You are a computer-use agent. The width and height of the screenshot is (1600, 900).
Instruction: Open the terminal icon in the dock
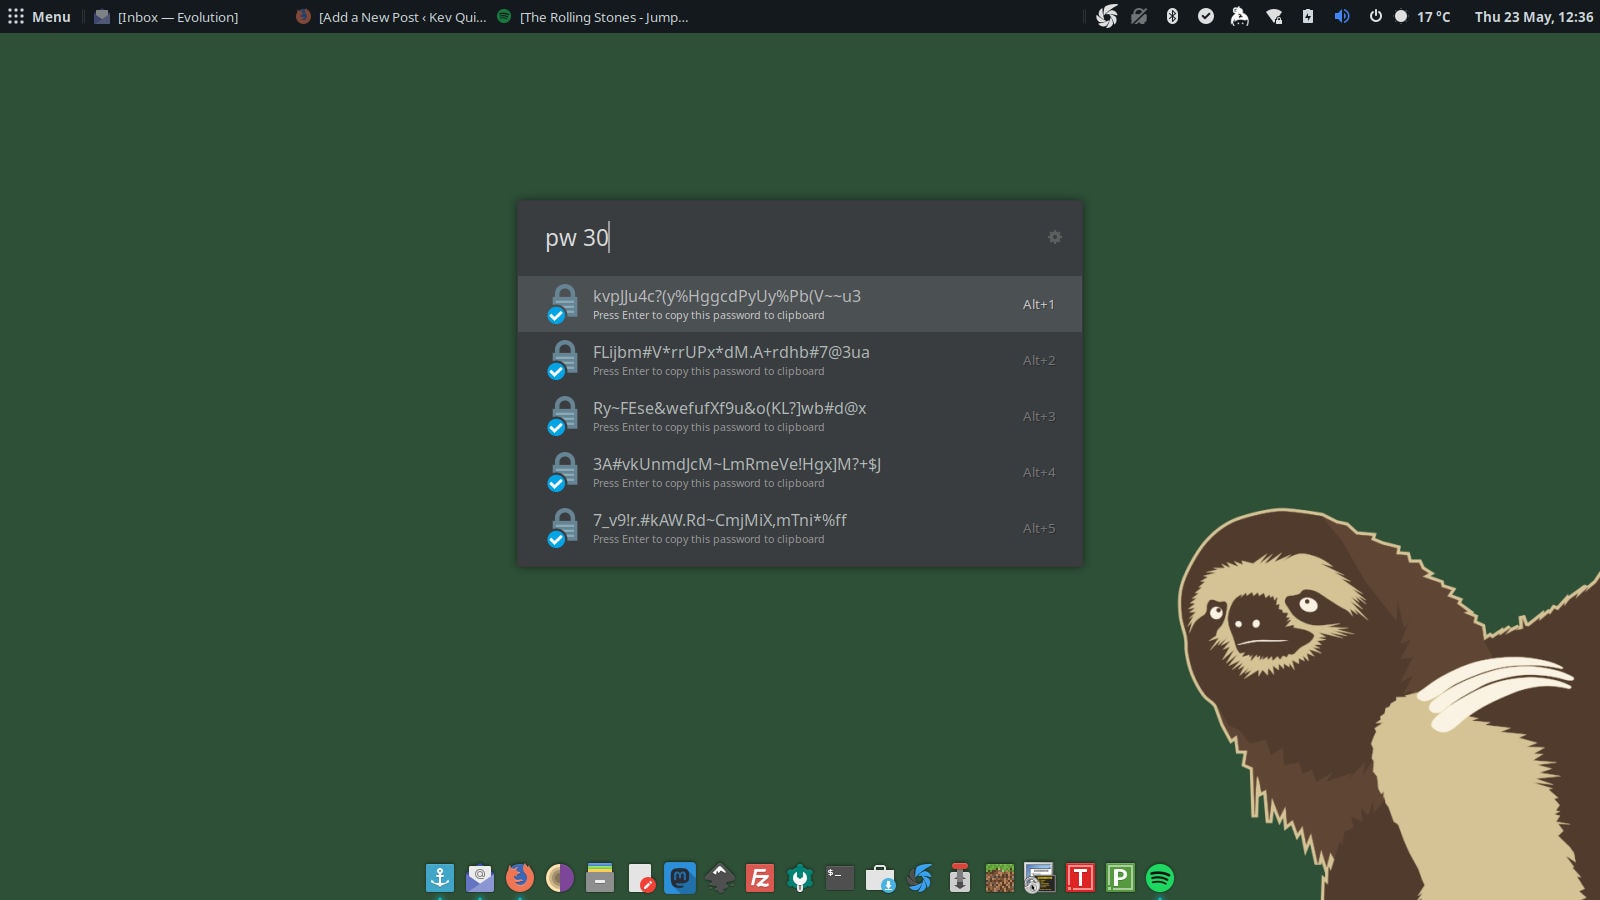click(x=839, y=878)
